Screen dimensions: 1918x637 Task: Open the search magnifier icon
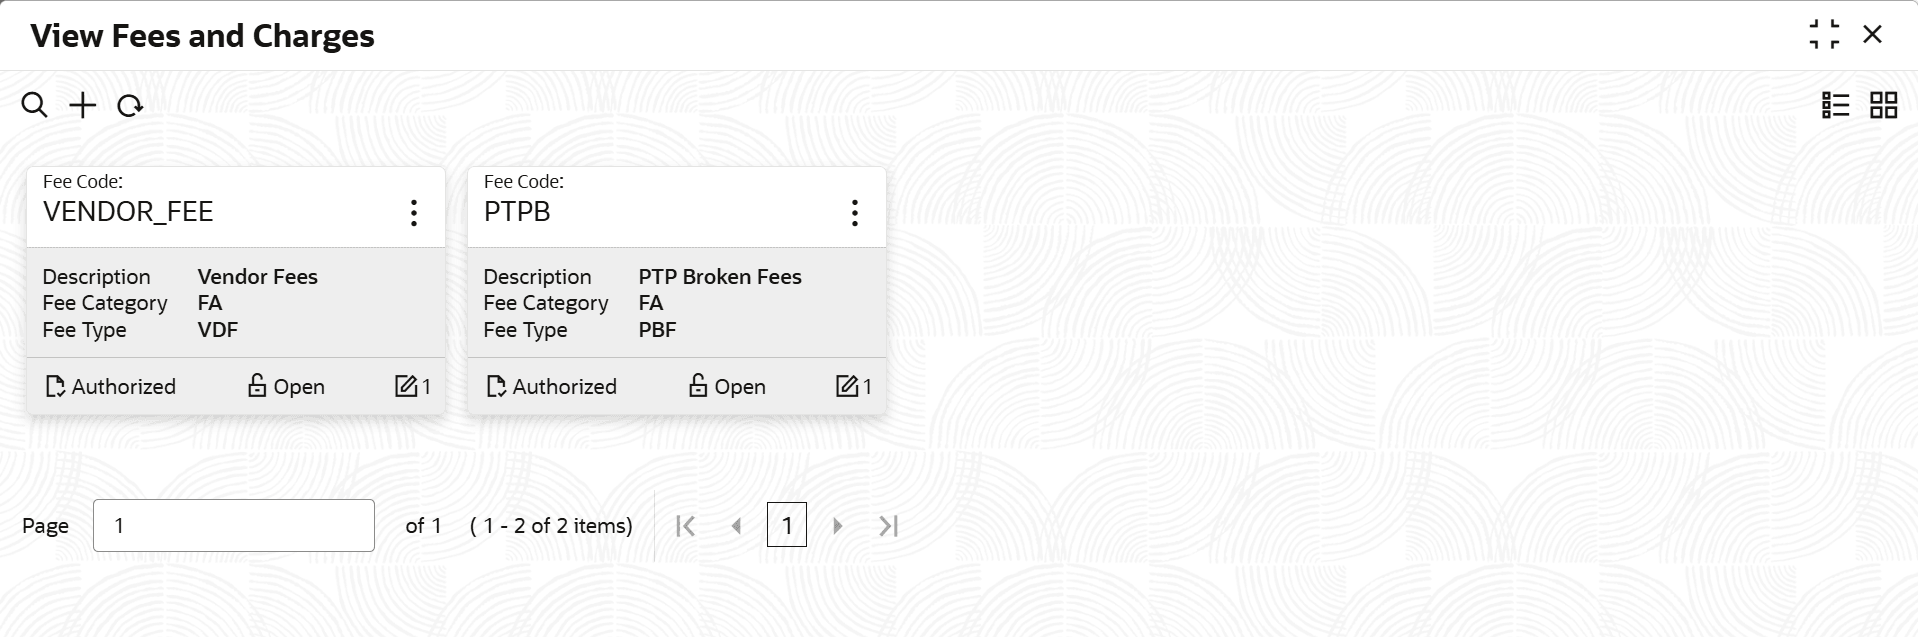coord(34,105)
